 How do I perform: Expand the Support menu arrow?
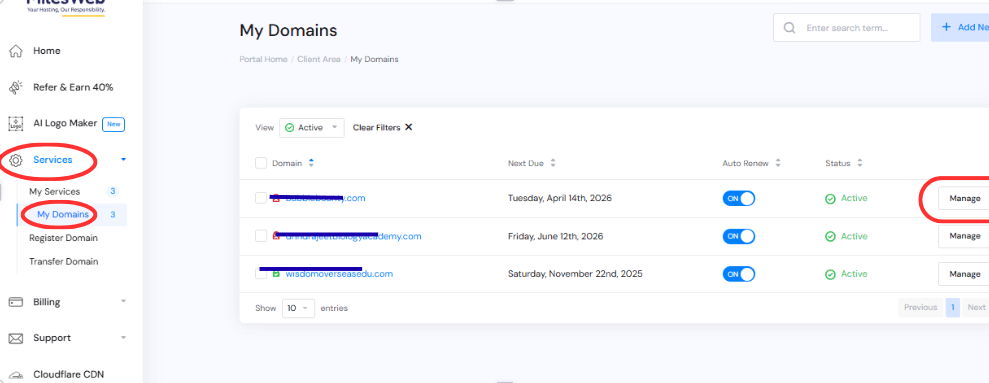point(124,338)
